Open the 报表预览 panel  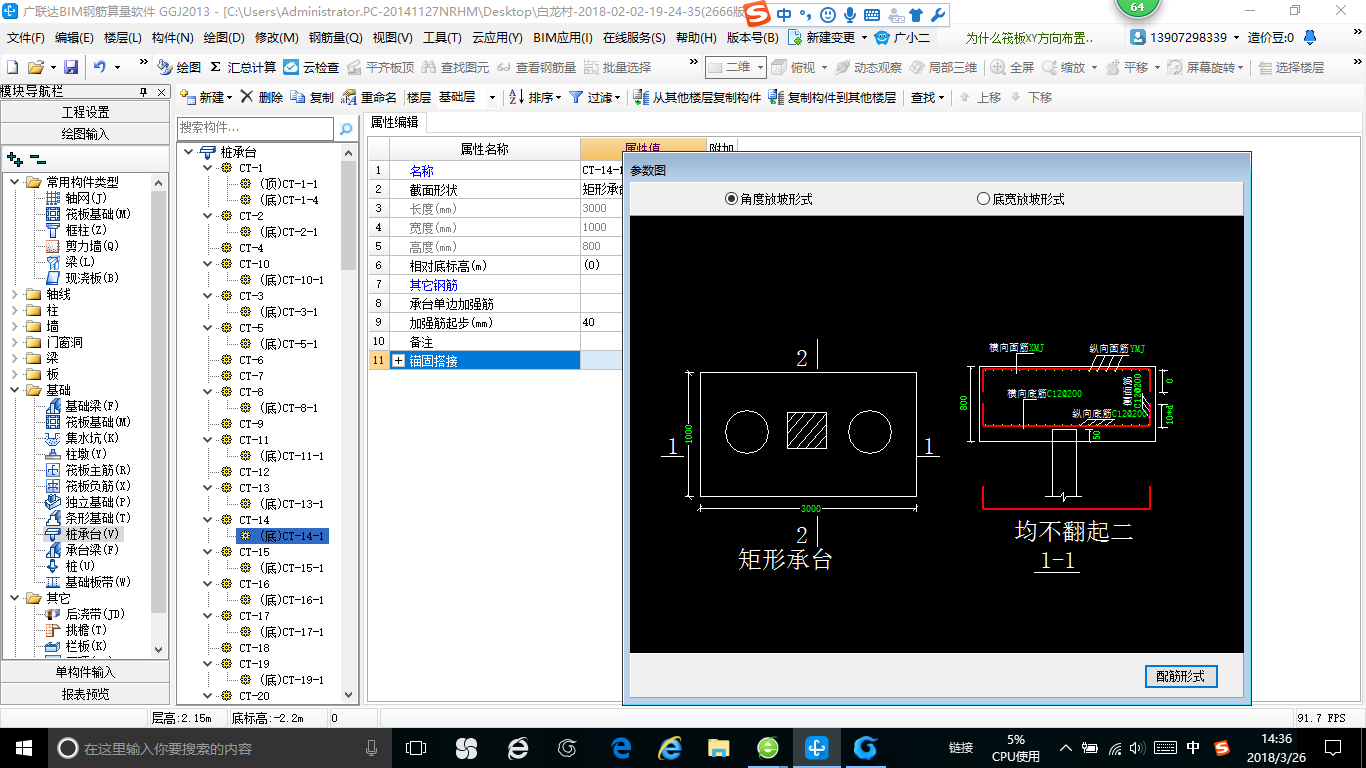coord(85,693)
